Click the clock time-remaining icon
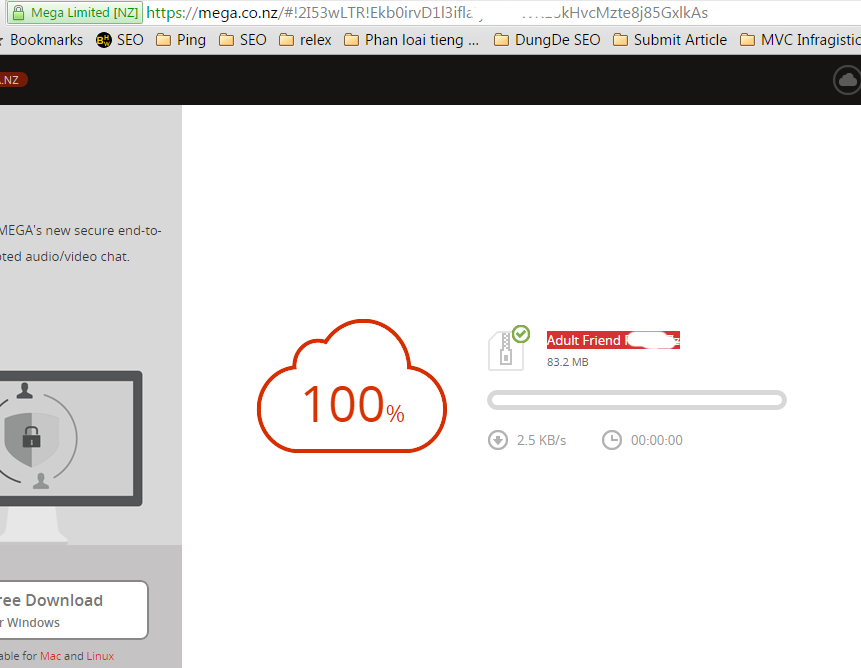861x668 pixels. coord(612,440)
